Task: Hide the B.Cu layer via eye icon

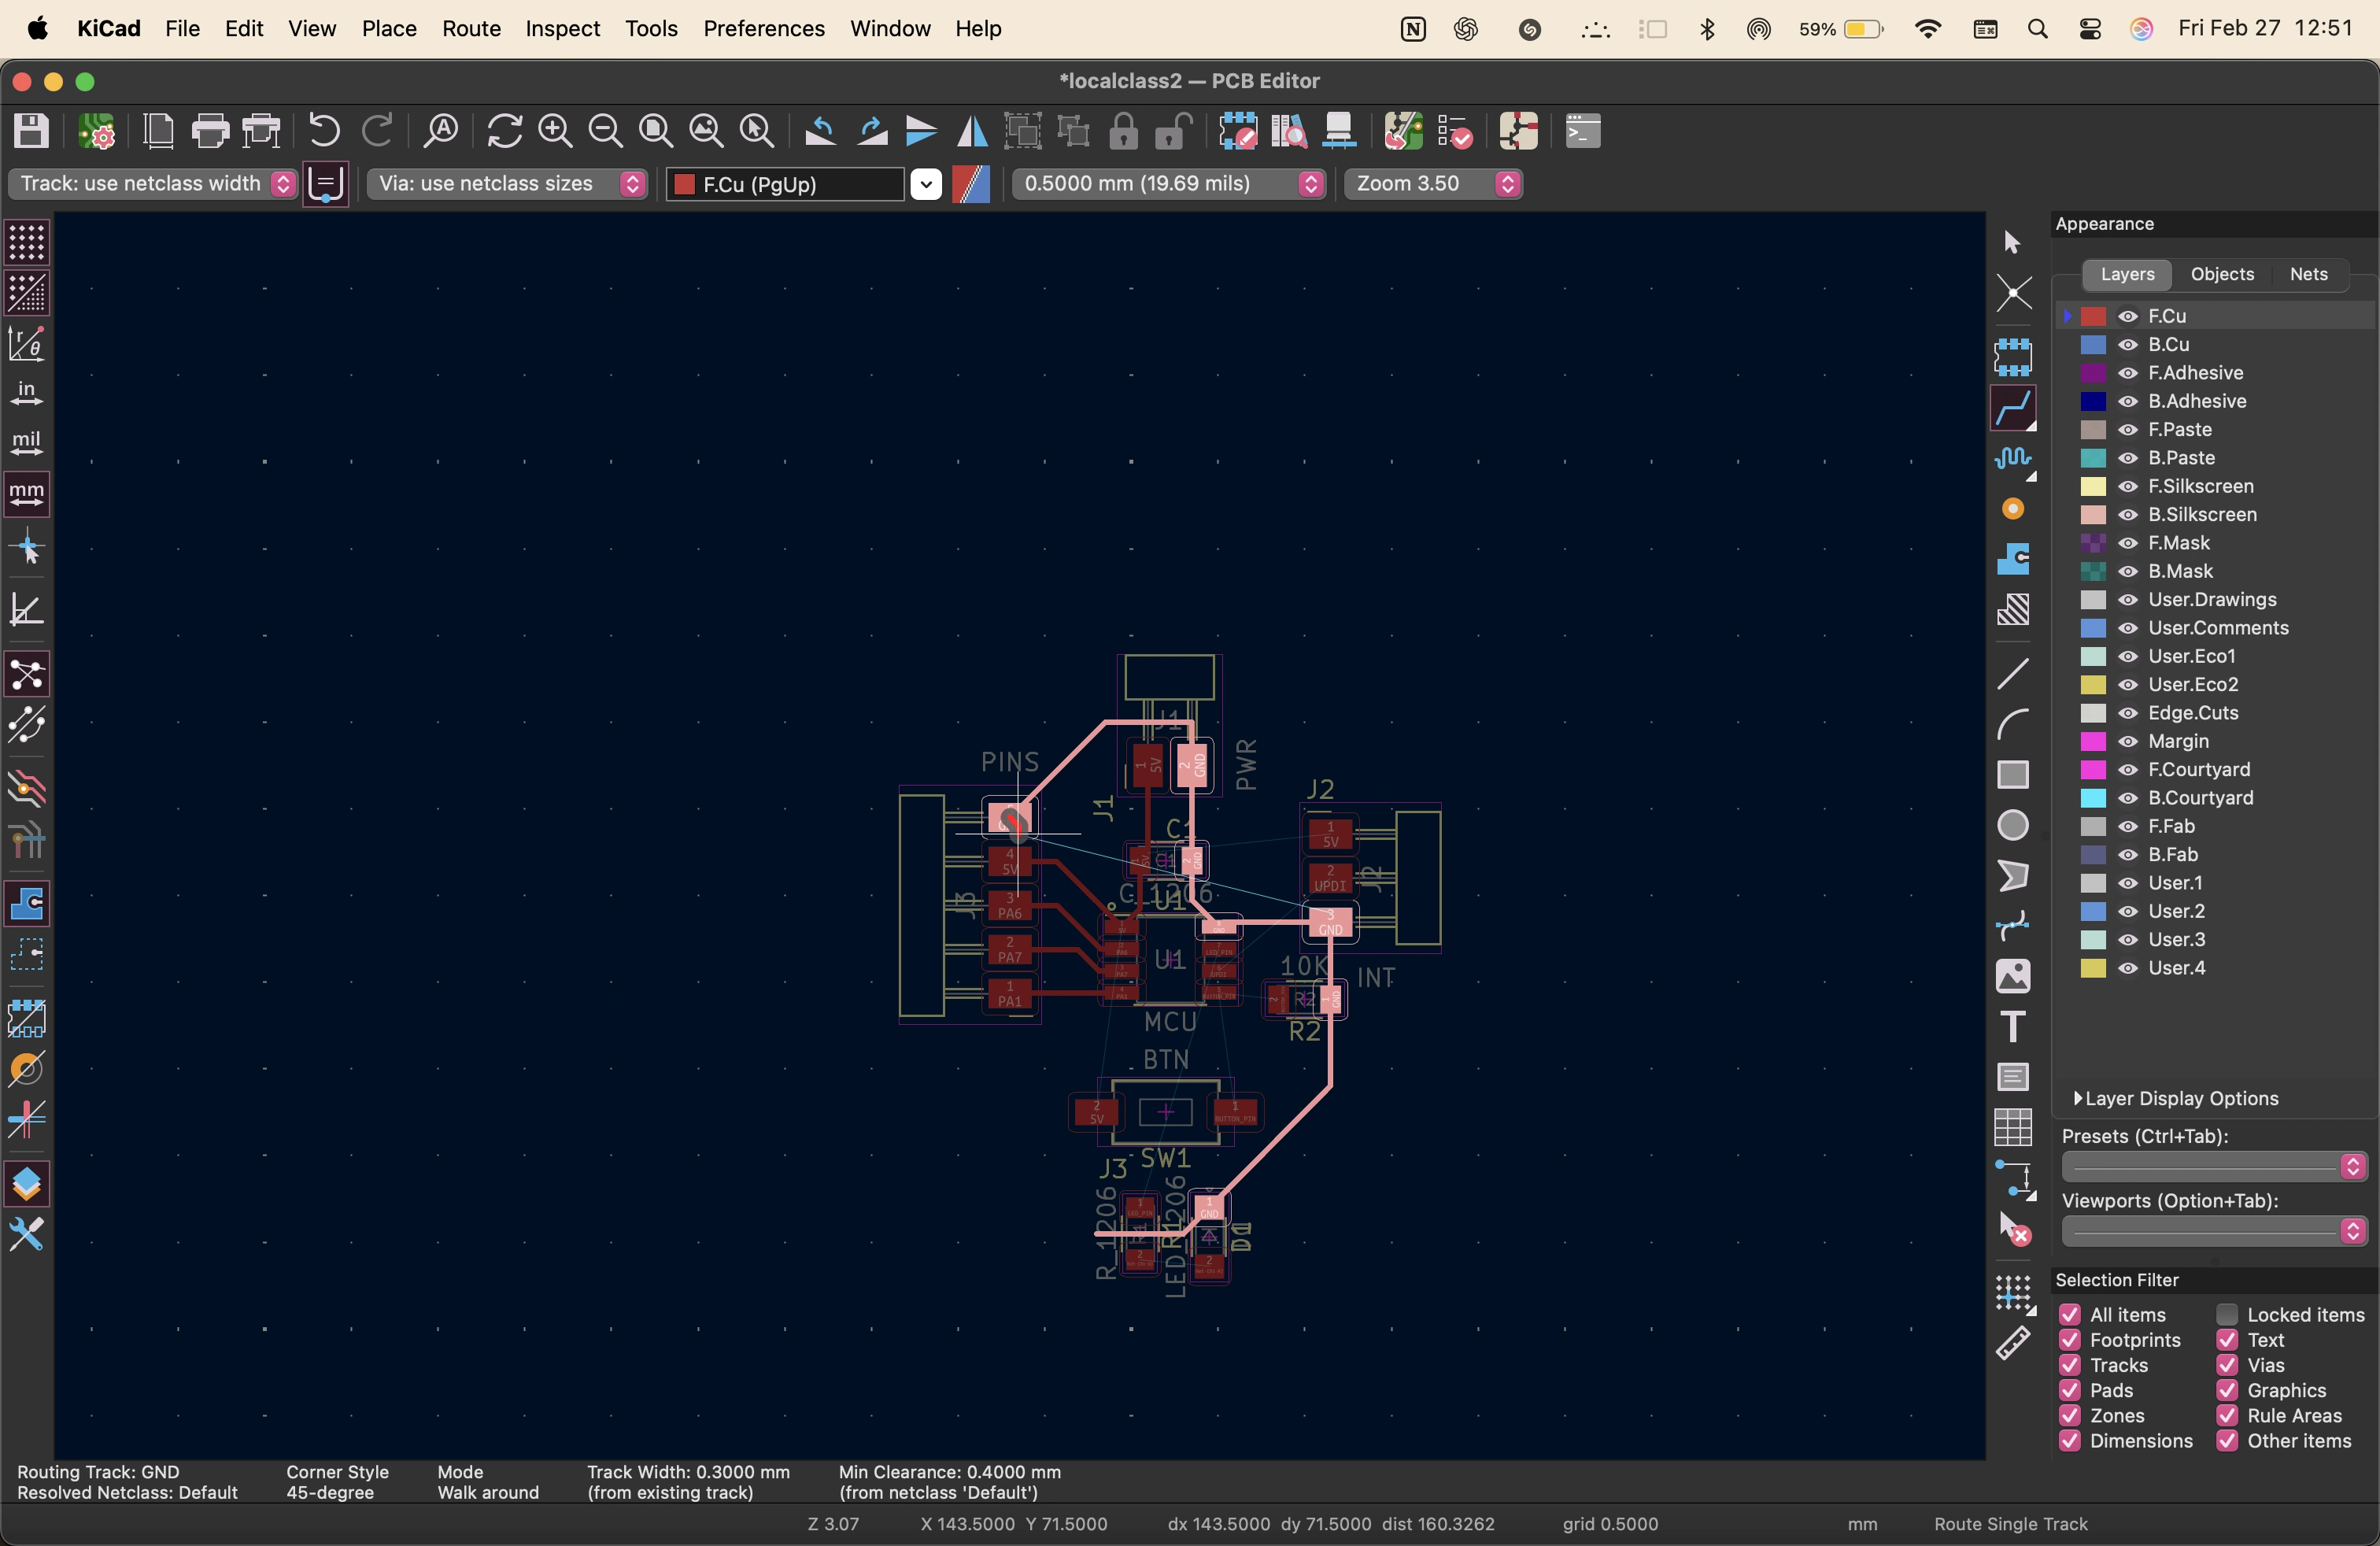Action: click(2128, 344)
